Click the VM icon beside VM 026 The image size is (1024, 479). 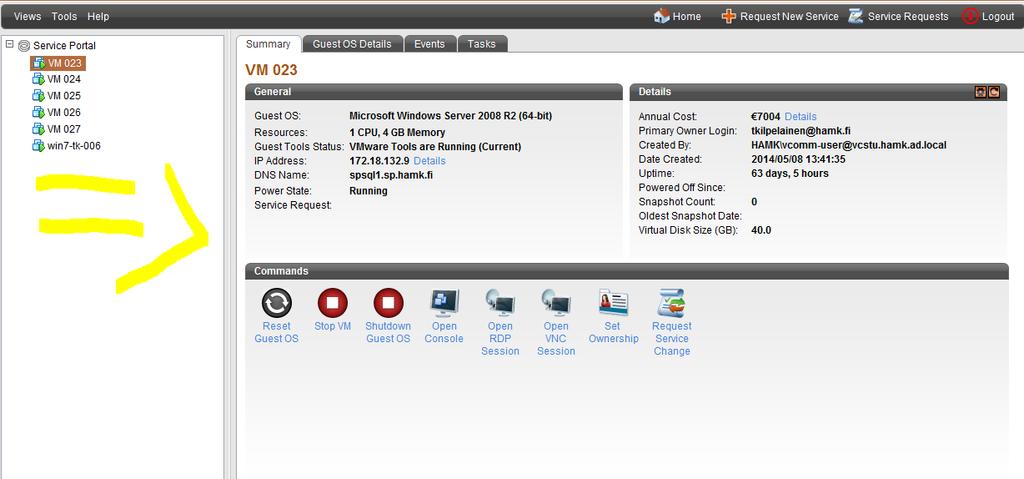coord(38,112)
